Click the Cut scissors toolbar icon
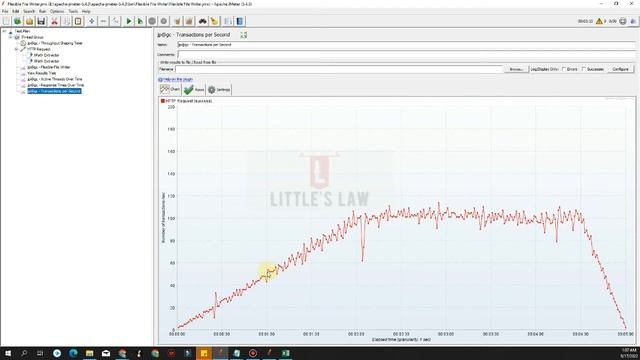Viewport: 640px width, 360px height. [54, 21]
